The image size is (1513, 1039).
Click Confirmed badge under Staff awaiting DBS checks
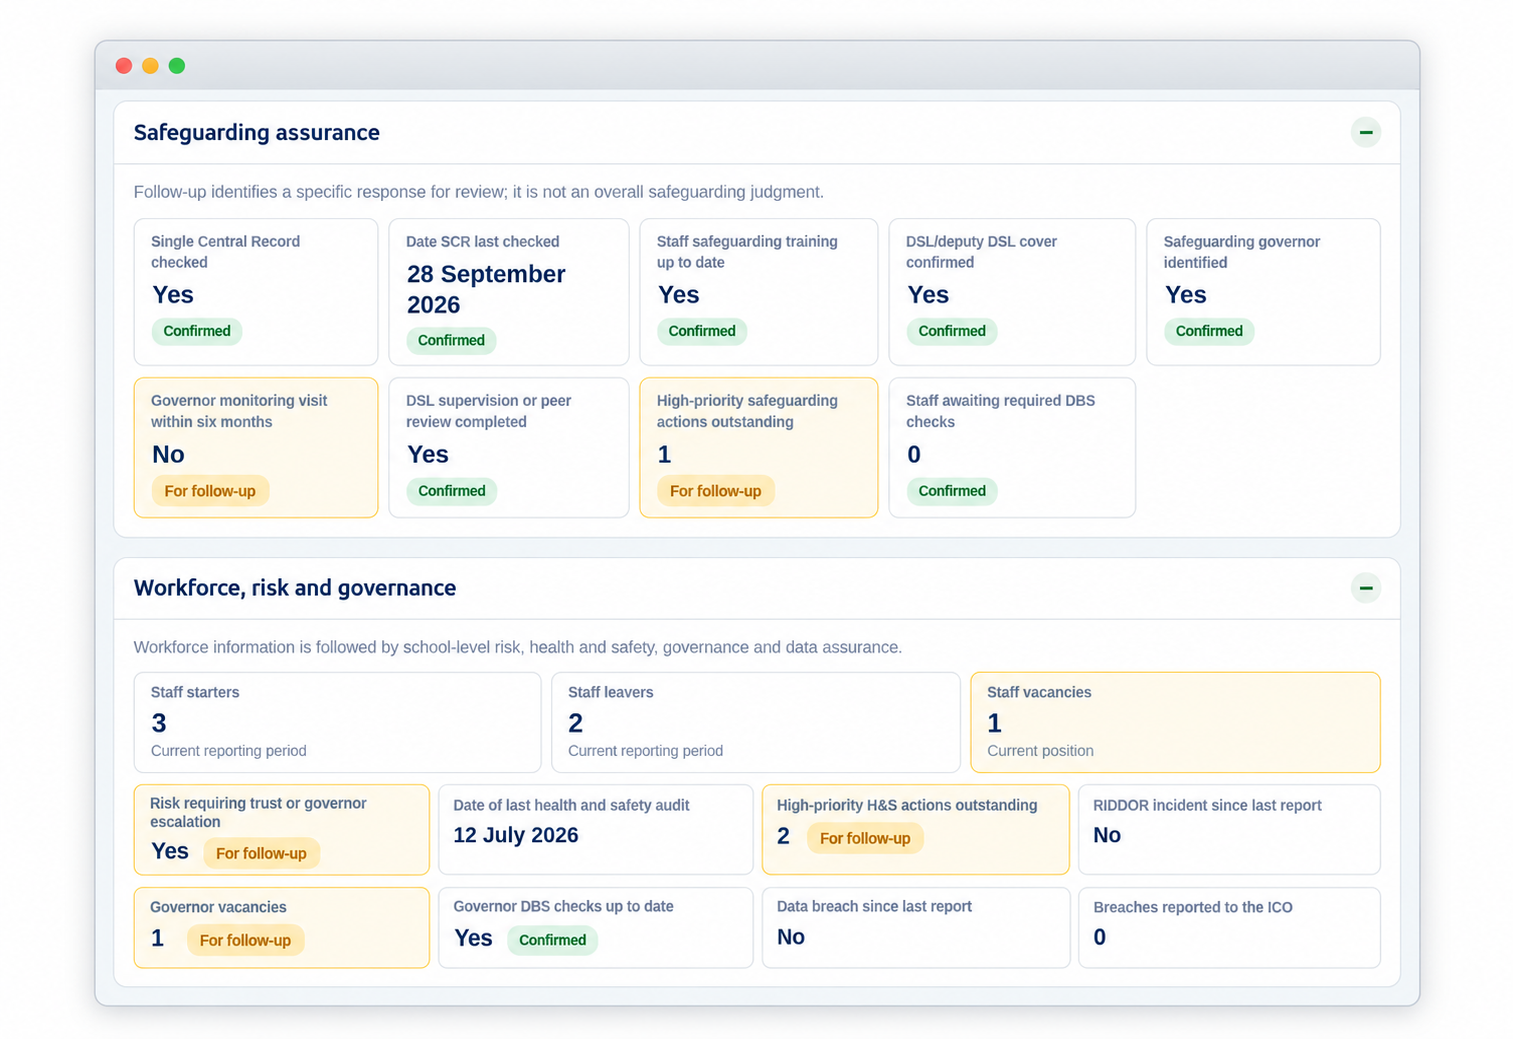(951, 491)
